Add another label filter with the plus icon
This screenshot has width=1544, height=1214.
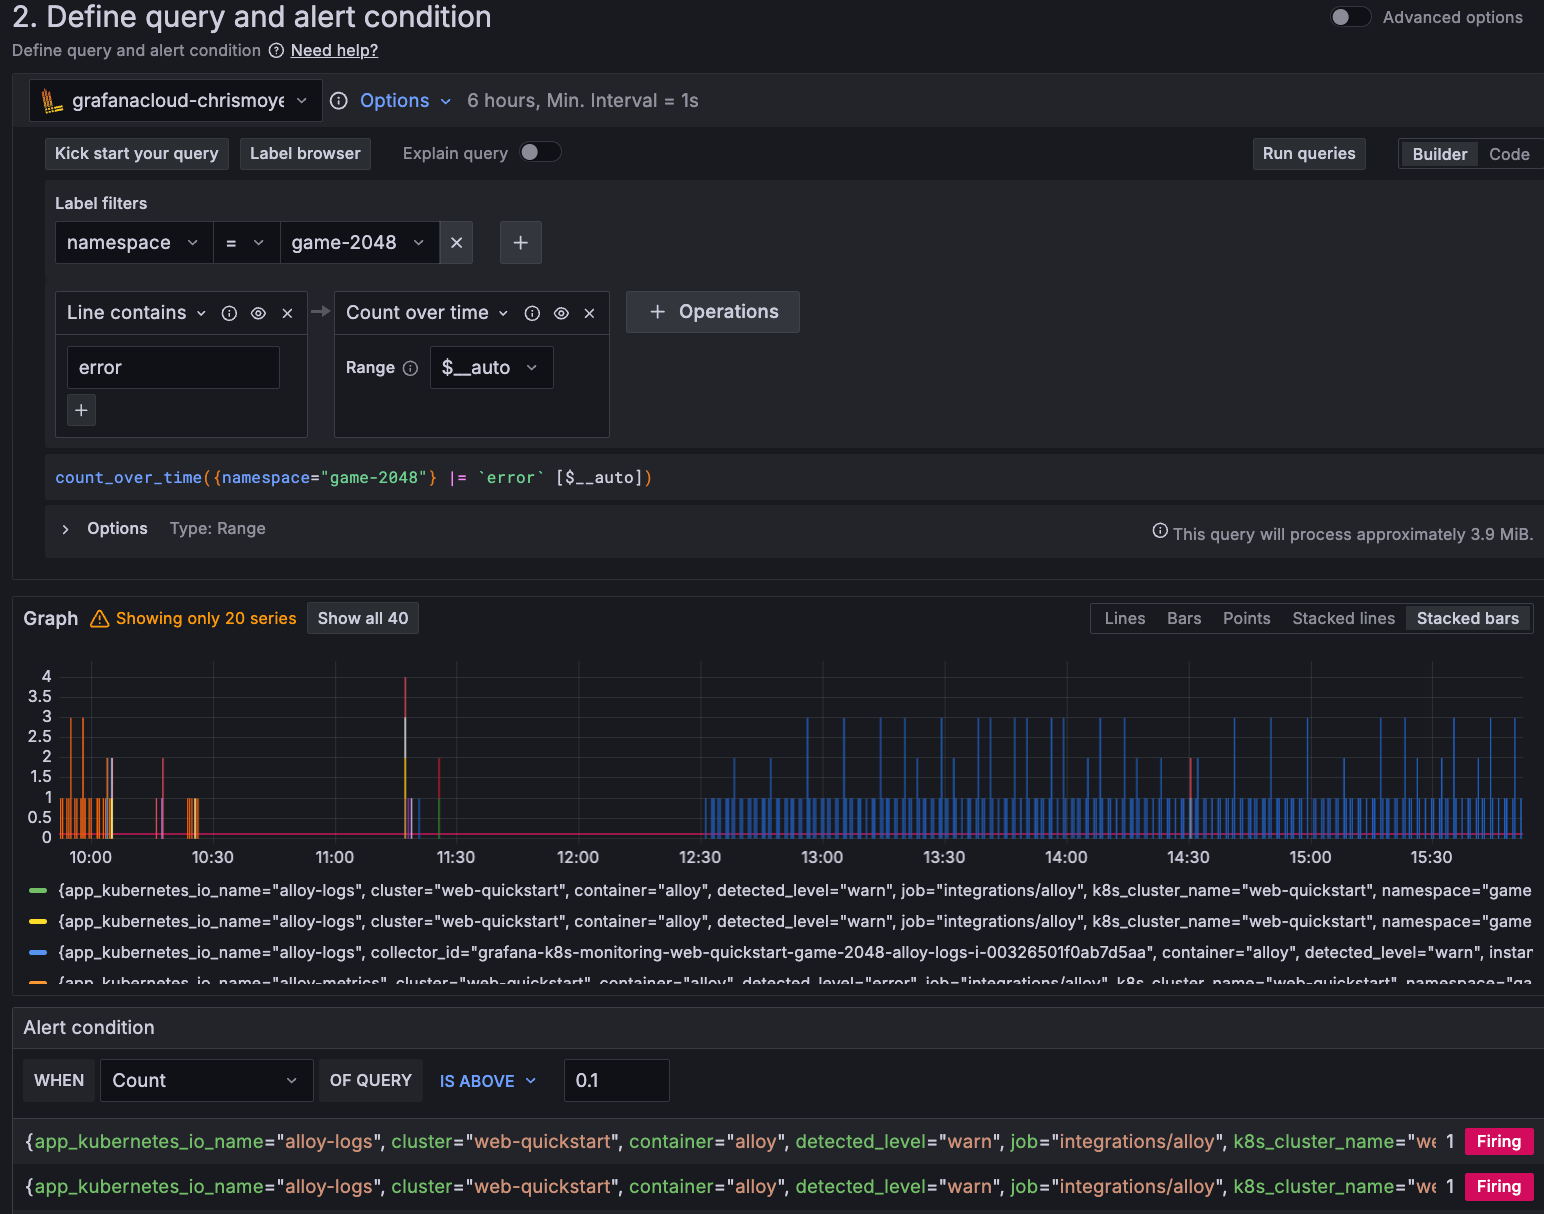click(520, 242)
